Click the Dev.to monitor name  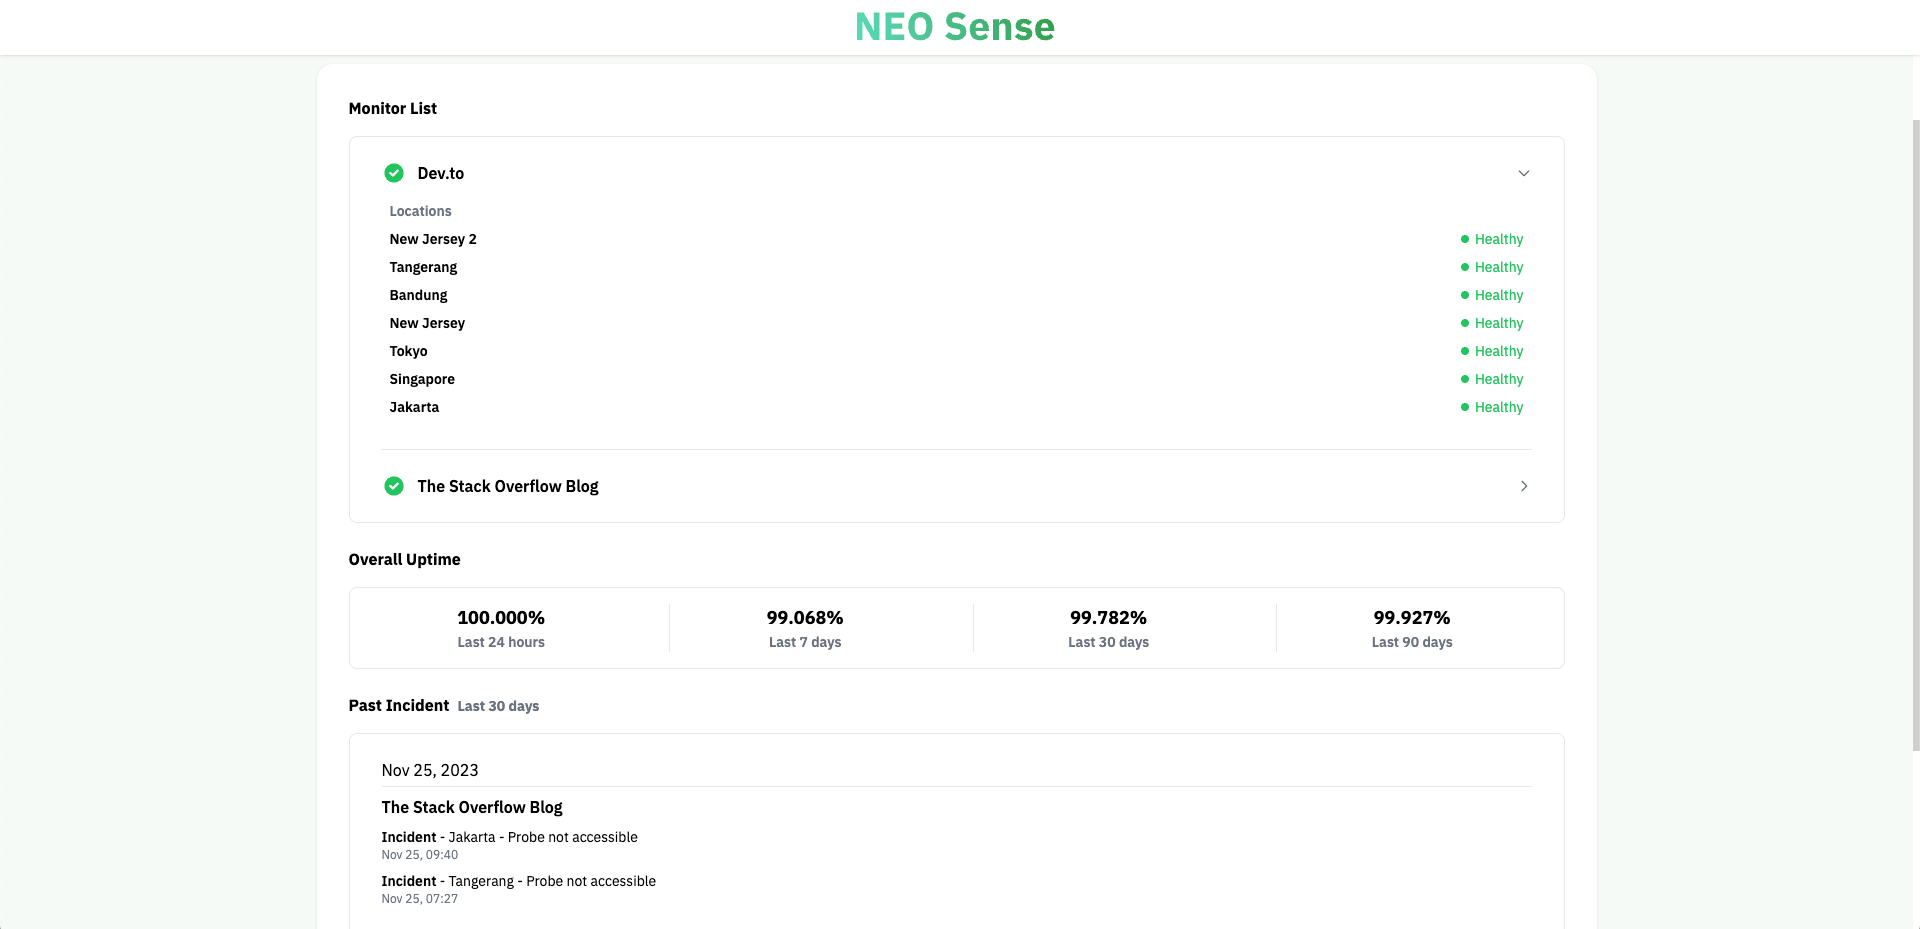[439, 173]
